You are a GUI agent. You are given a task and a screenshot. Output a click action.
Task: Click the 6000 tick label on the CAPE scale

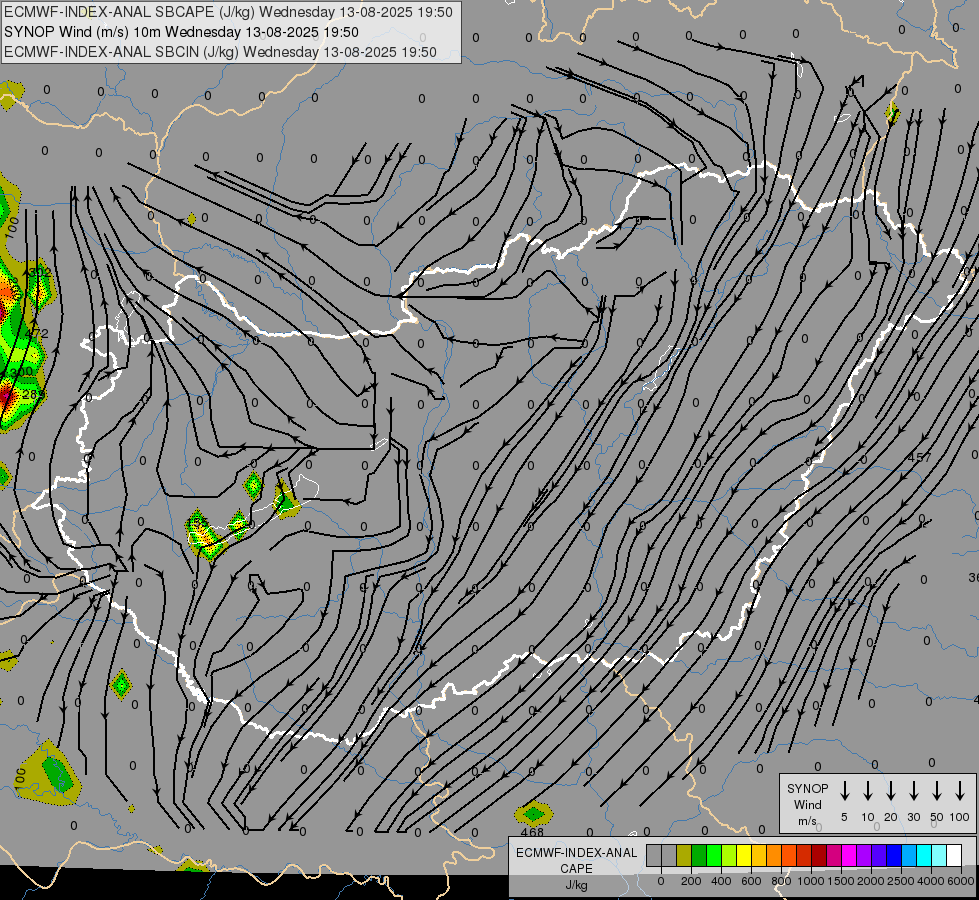961,881
